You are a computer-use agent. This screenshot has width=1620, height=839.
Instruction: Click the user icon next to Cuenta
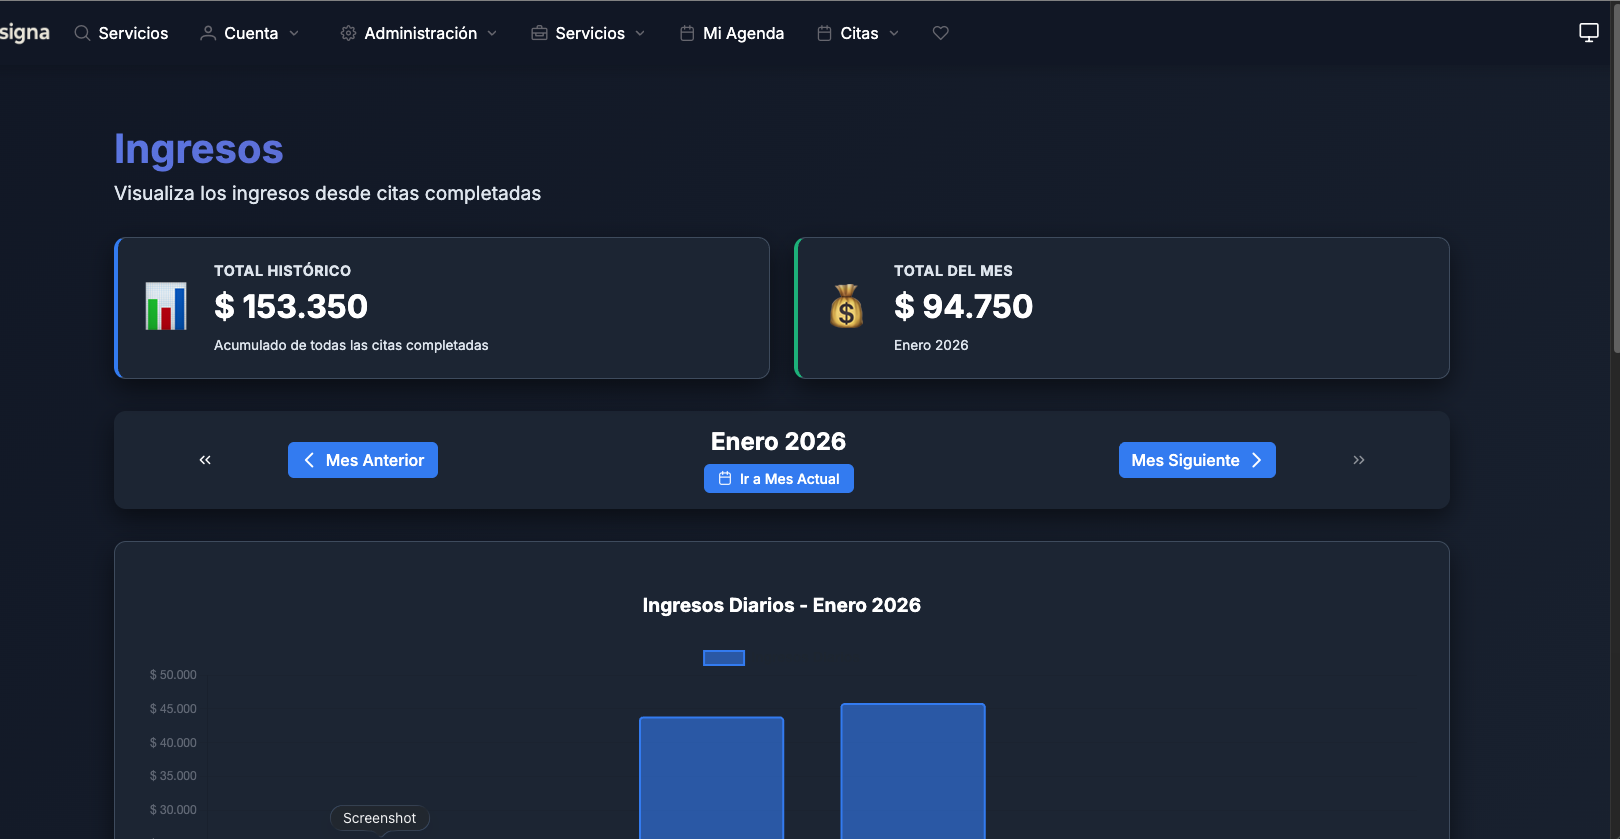click(x=208, y=33)
